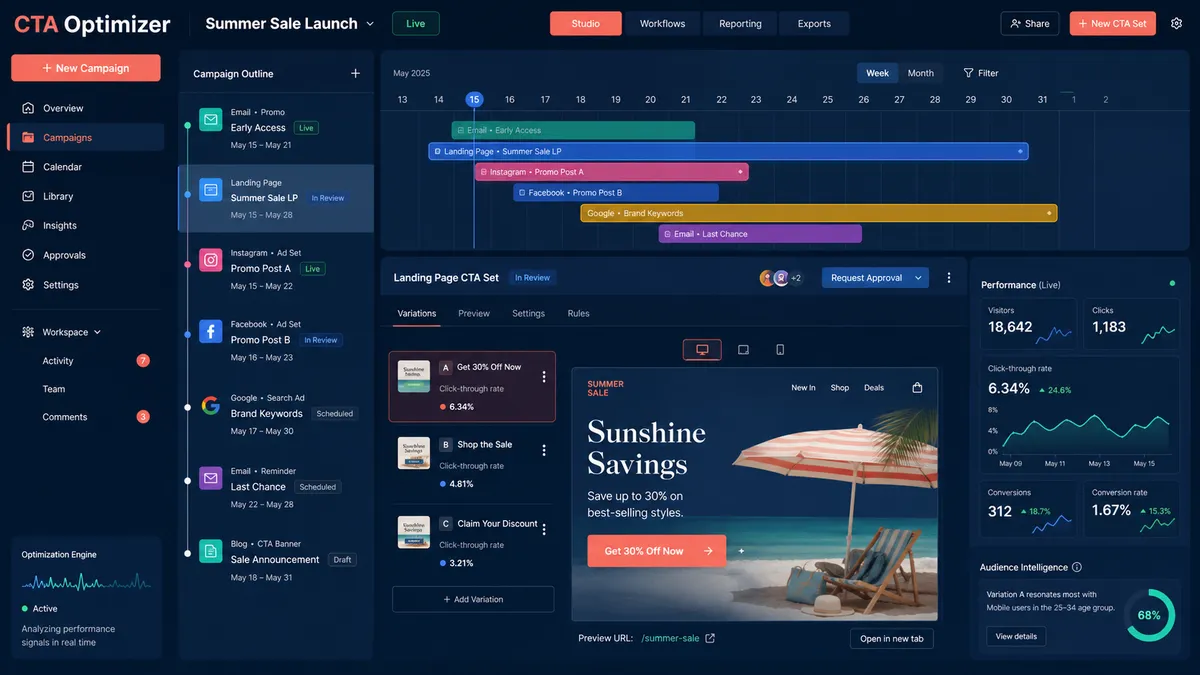Select the Email Last Chance timeline bar
The image size is (1200, 675).
coord(760,234)
